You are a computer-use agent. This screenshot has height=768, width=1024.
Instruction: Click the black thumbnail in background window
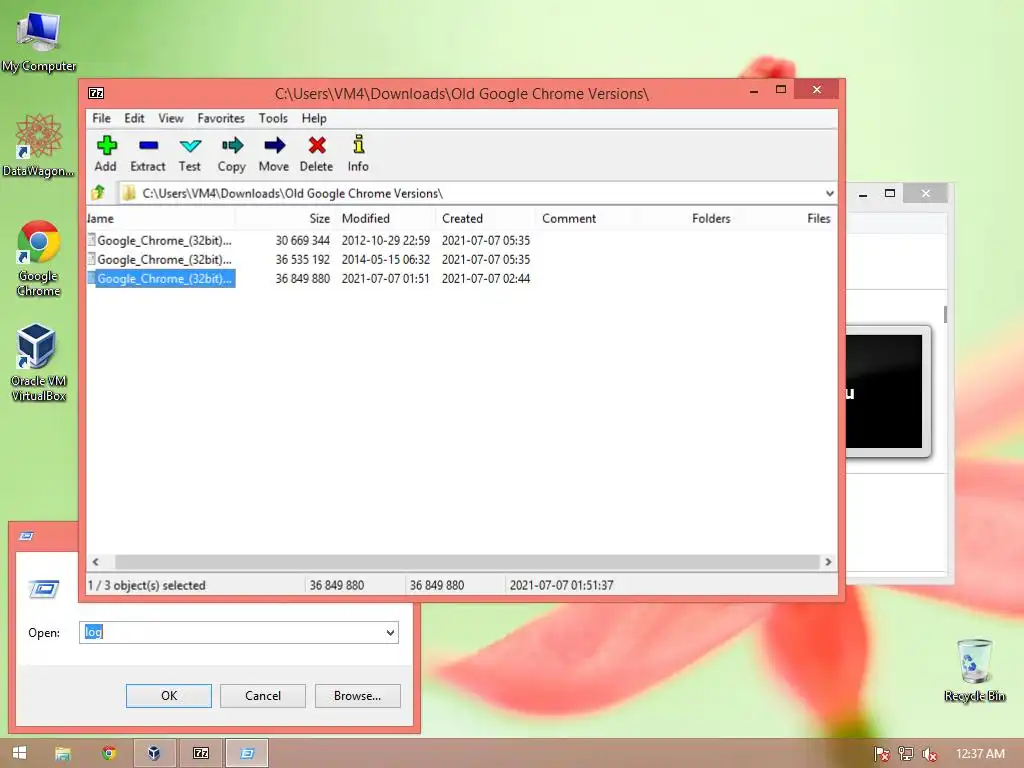point(884,391)
